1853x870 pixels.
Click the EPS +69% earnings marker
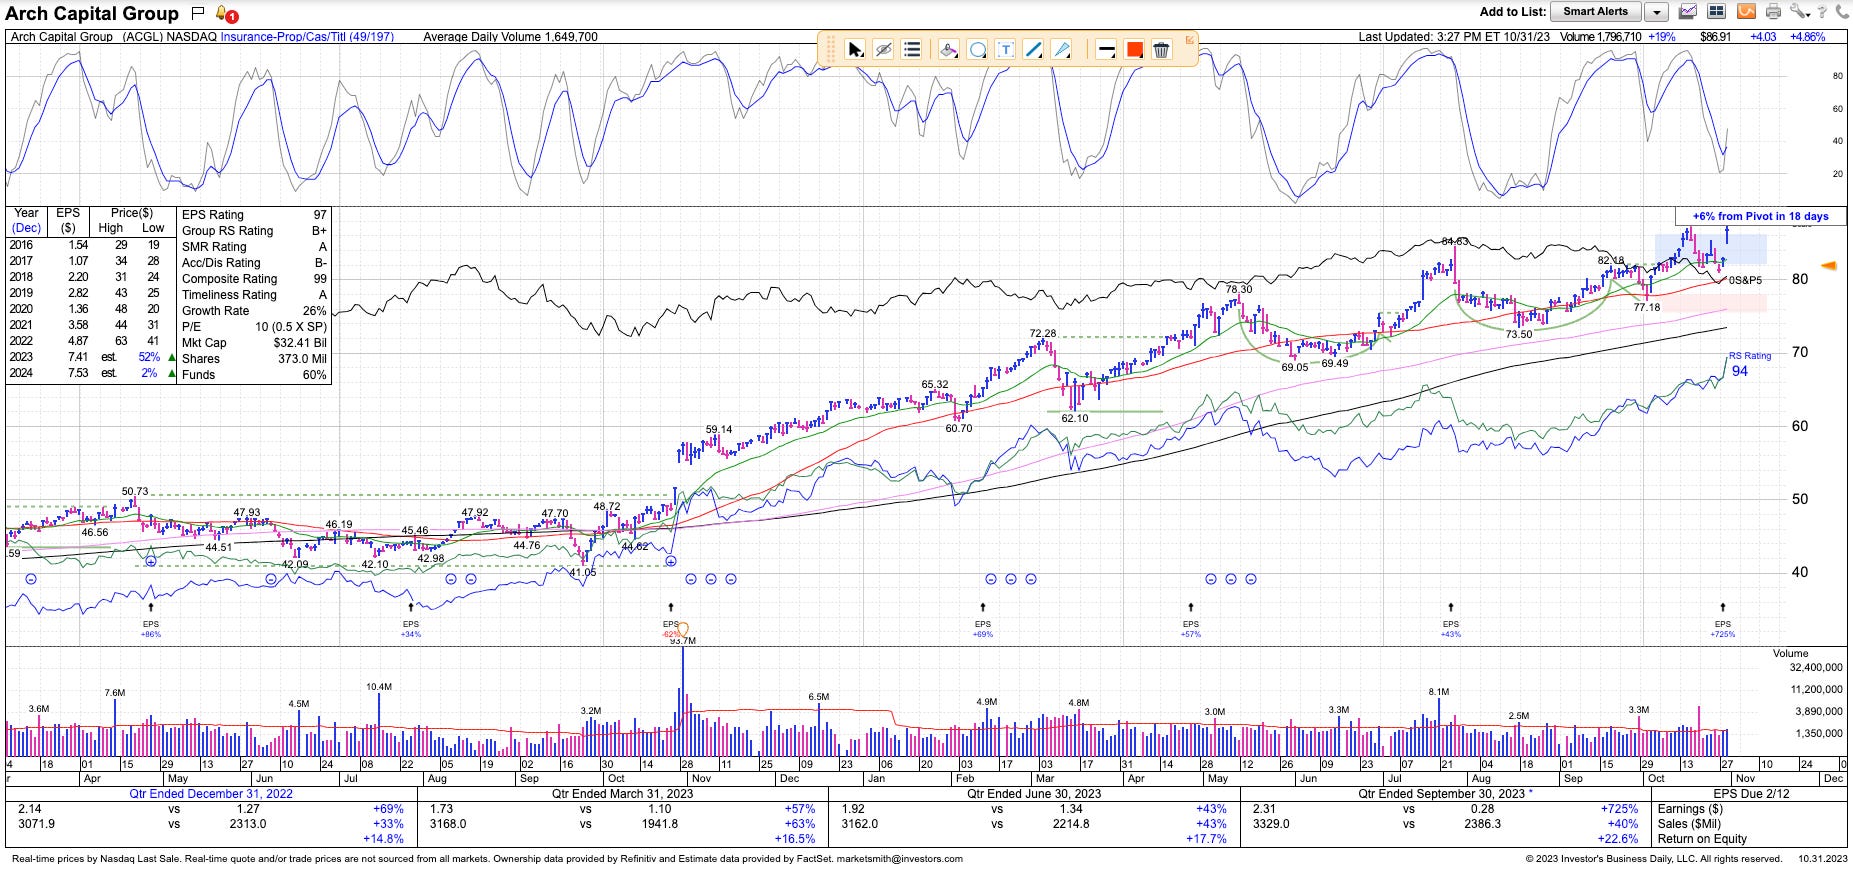[982, 628]
